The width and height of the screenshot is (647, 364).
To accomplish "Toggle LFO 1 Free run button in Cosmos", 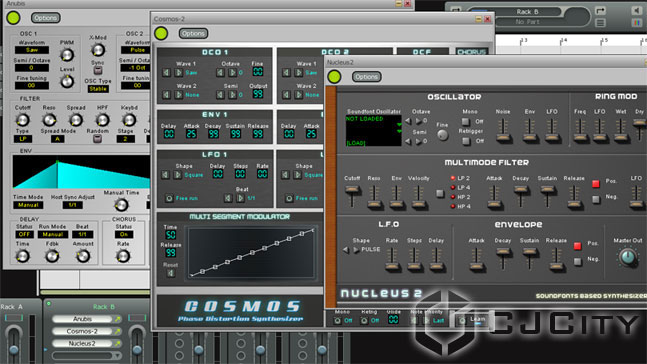I will point(169,199).
